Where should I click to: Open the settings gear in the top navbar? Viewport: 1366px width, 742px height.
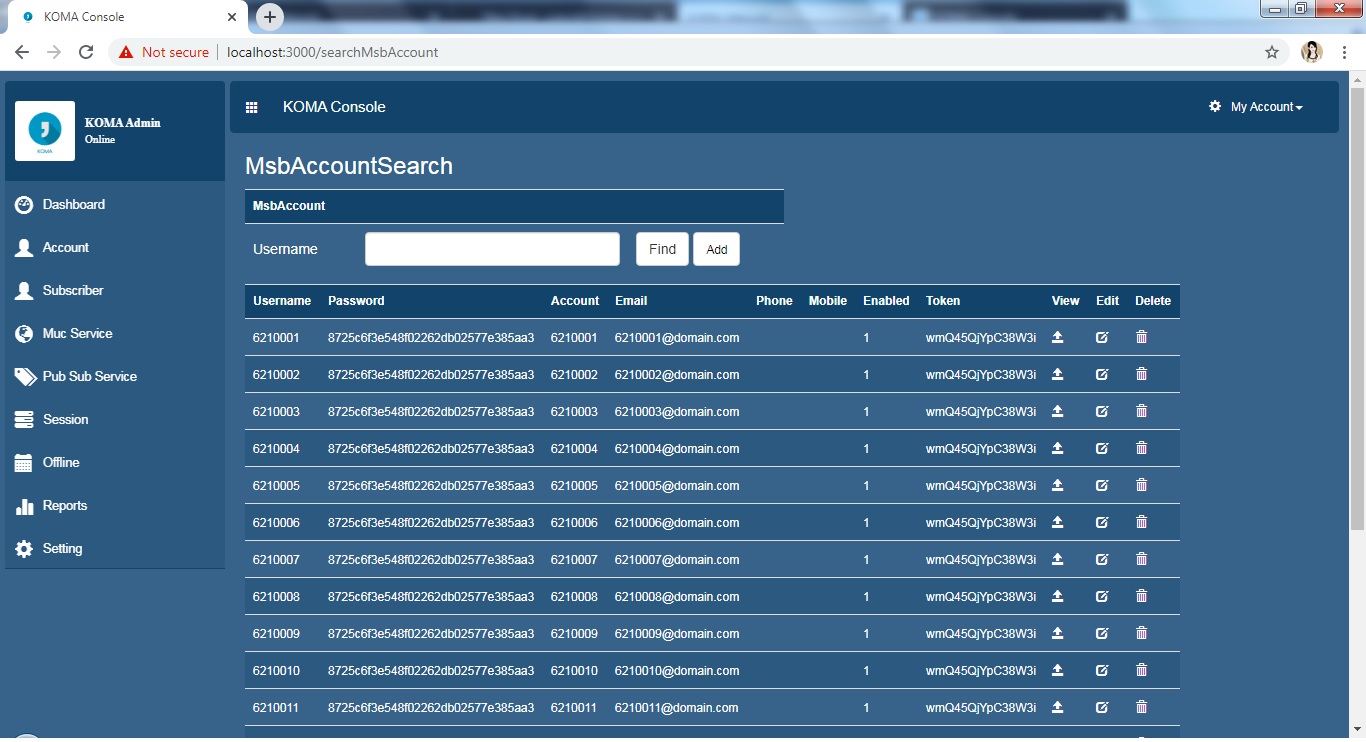click(1214, 105)
